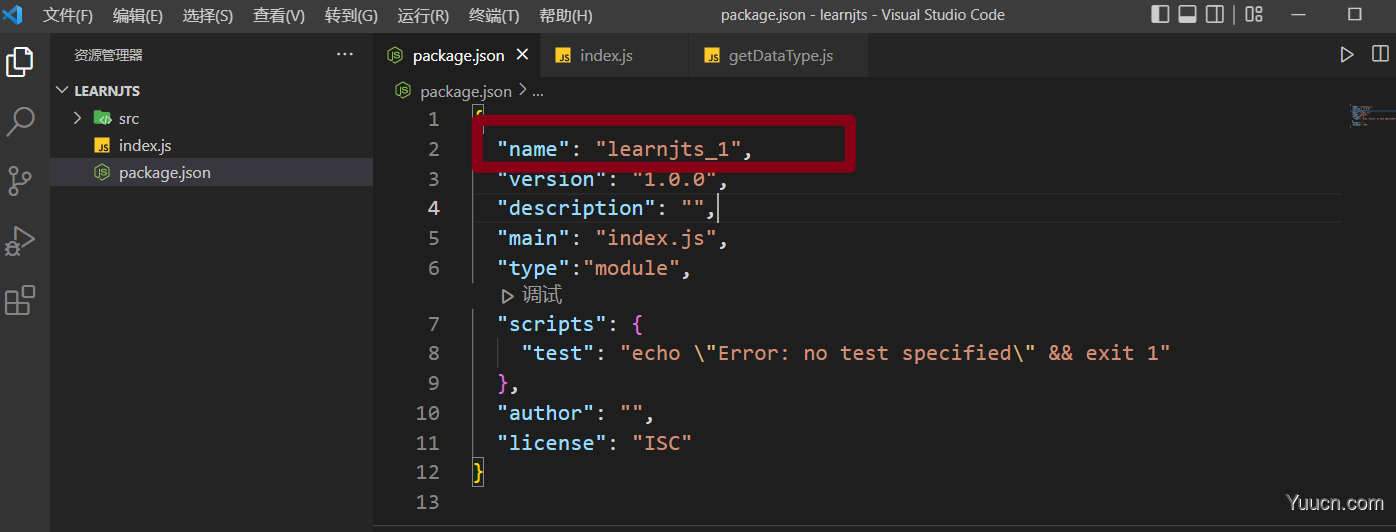Image resolution: width=1396 pixels, height=532 pixels.
Task: Maximize the VS Code window
Action: point(1355,14)
